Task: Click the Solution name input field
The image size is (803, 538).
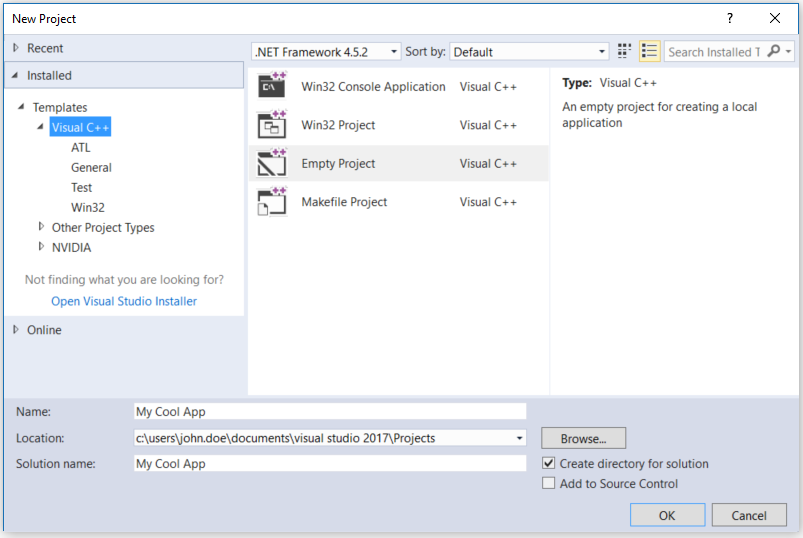Action: tap(330, 463)
